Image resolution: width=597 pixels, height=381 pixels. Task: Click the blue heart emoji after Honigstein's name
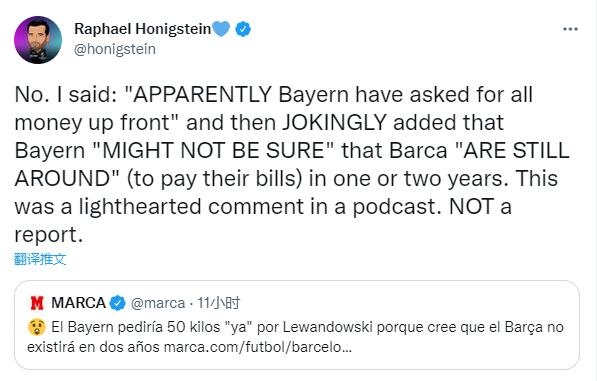221,29
